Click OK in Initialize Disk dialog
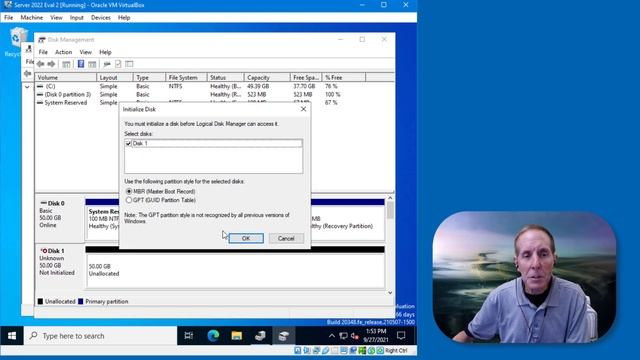This screenshot has height=360, width=640. pos(246,238)
